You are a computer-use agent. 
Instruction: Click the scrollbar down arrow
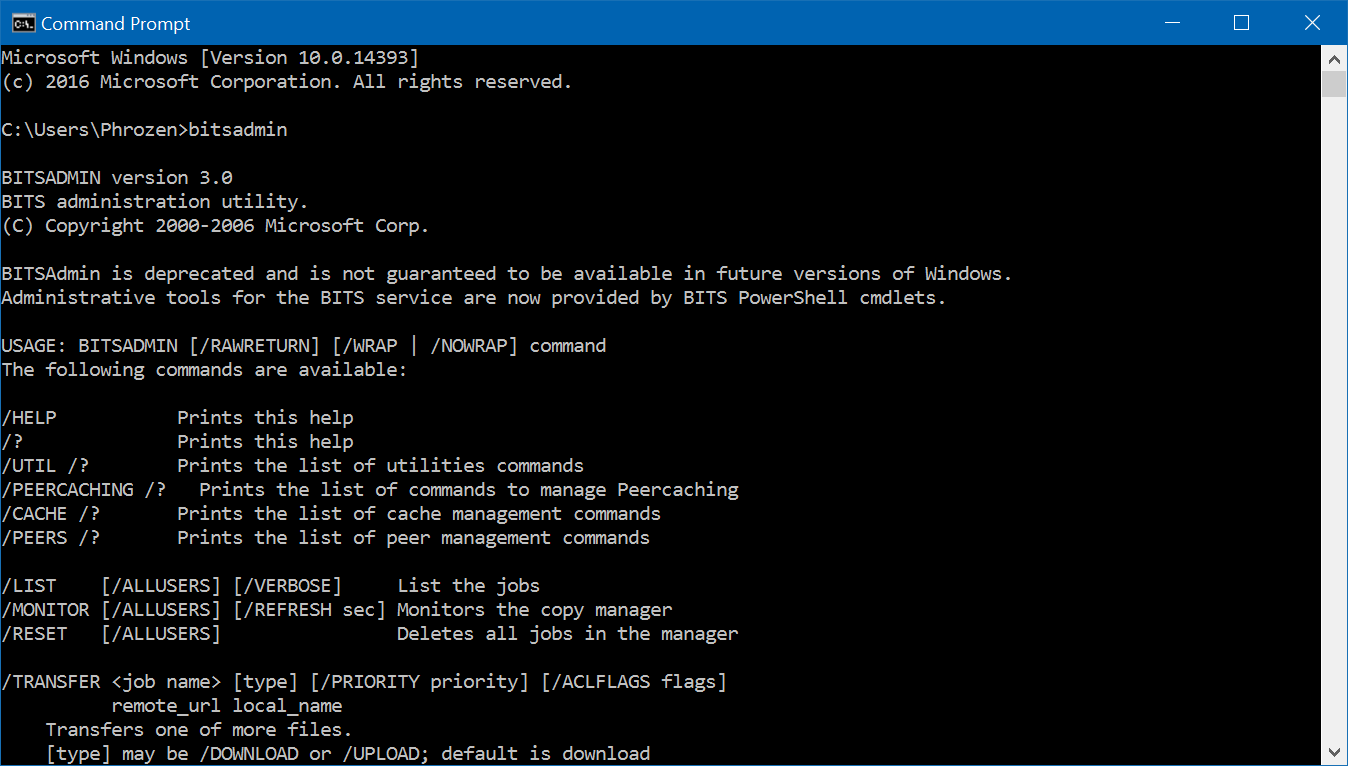tap(1334, 752)
